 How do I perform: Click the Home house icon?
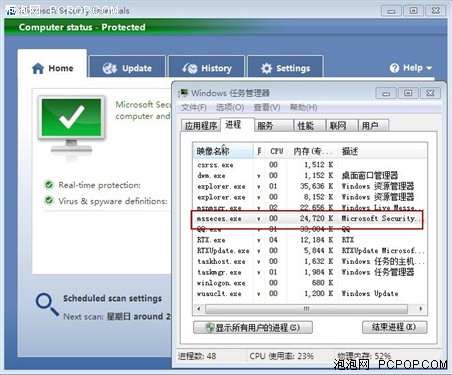(38, 68)
